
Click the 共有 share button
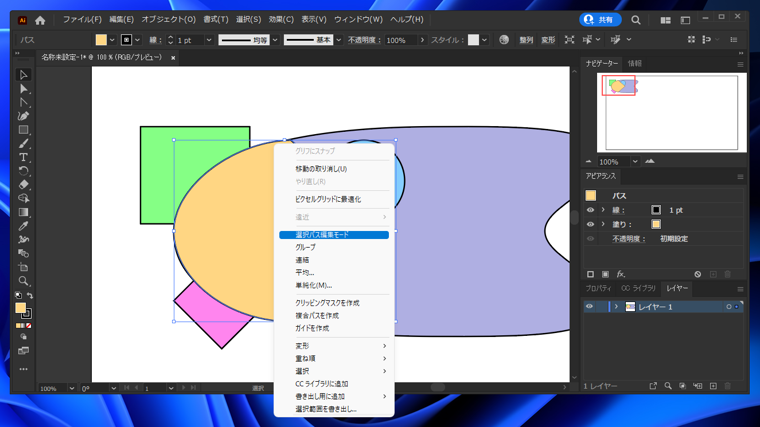(600, 20)
